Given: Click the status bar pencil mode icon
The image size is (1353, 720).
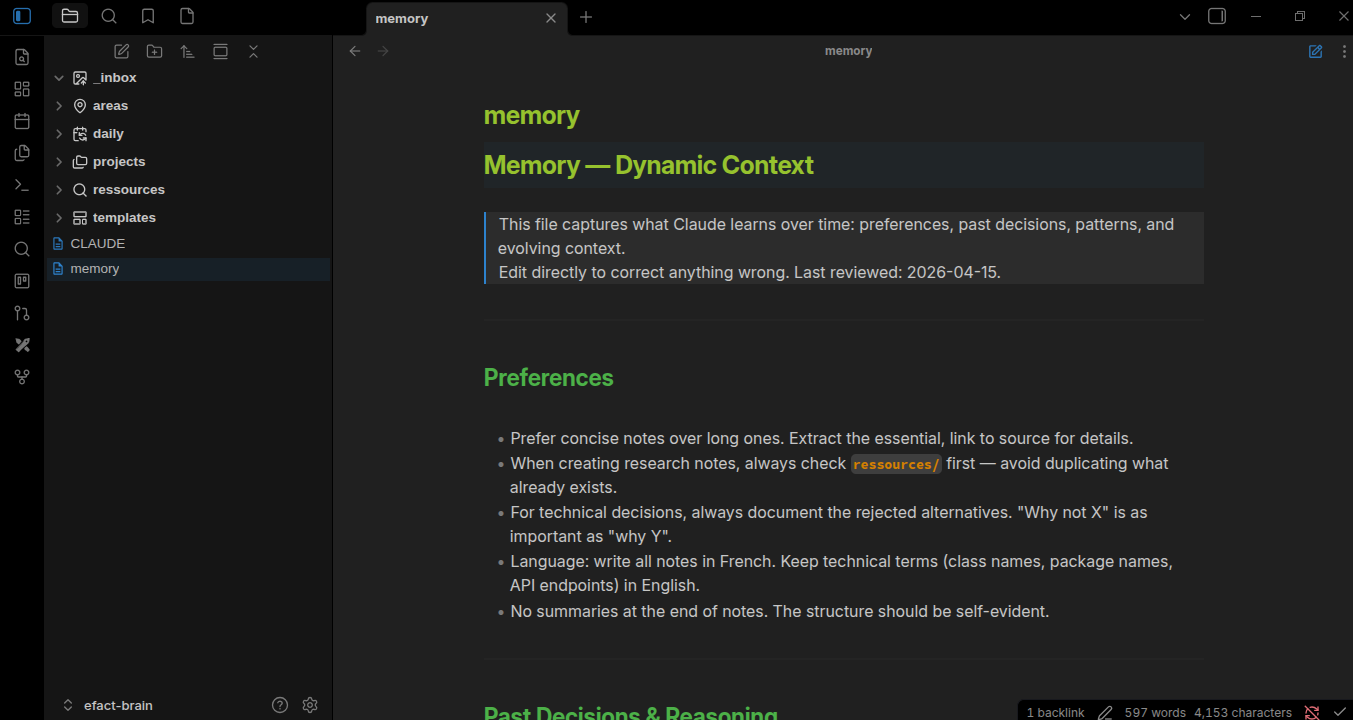Looking at the screenshot, I should (1105, 712).
